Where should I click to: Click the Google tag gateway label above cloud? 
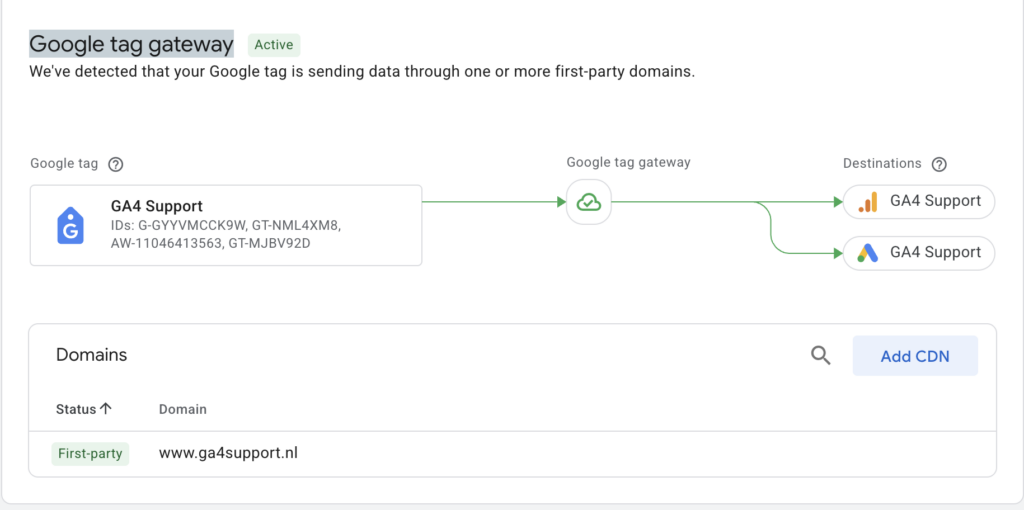(628, 162)
